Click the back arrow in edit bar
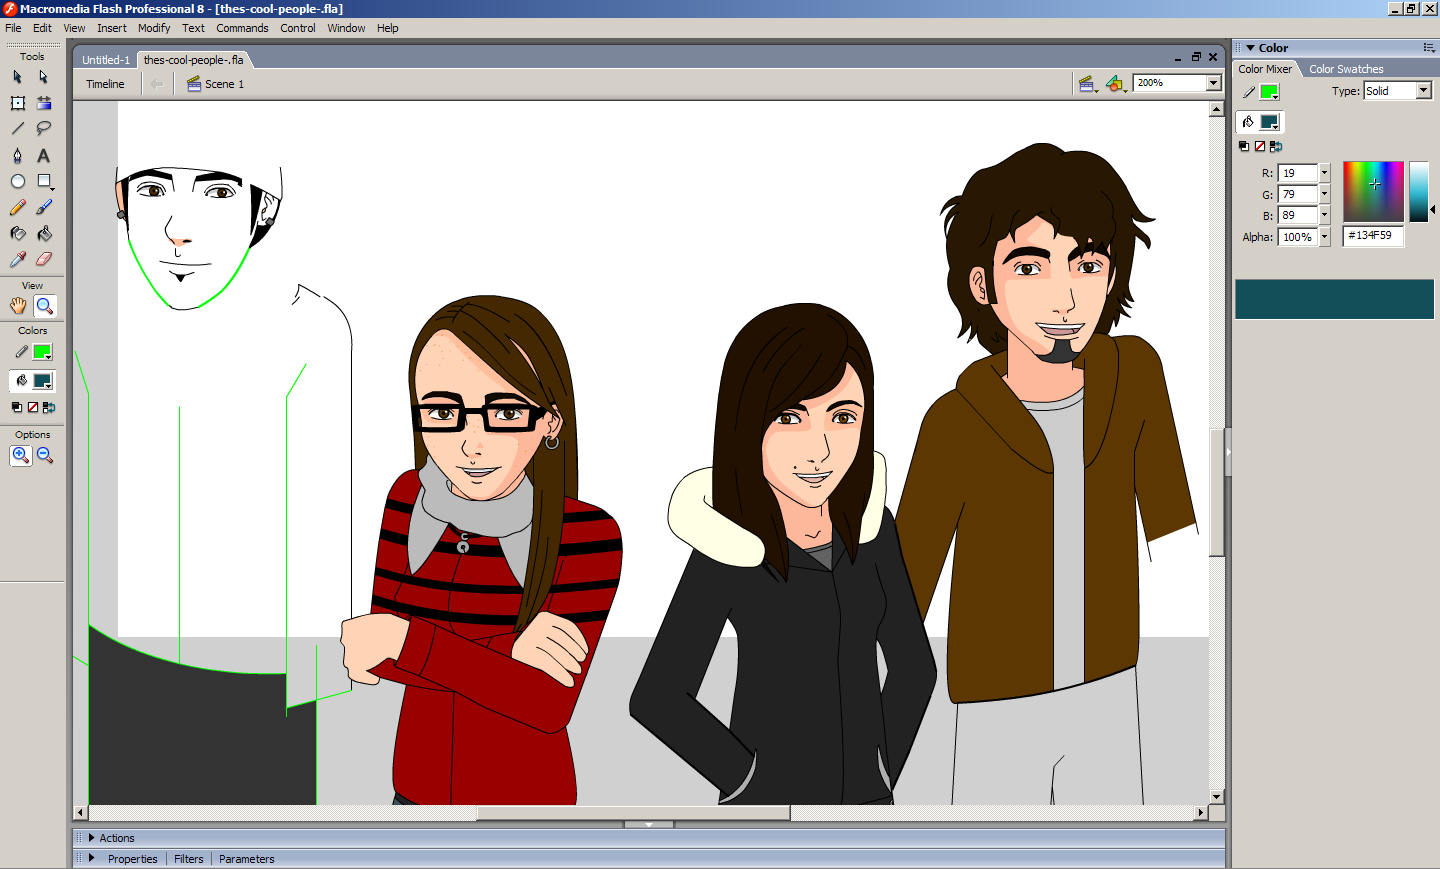The image size is (1440, 869). pos(157,84)
